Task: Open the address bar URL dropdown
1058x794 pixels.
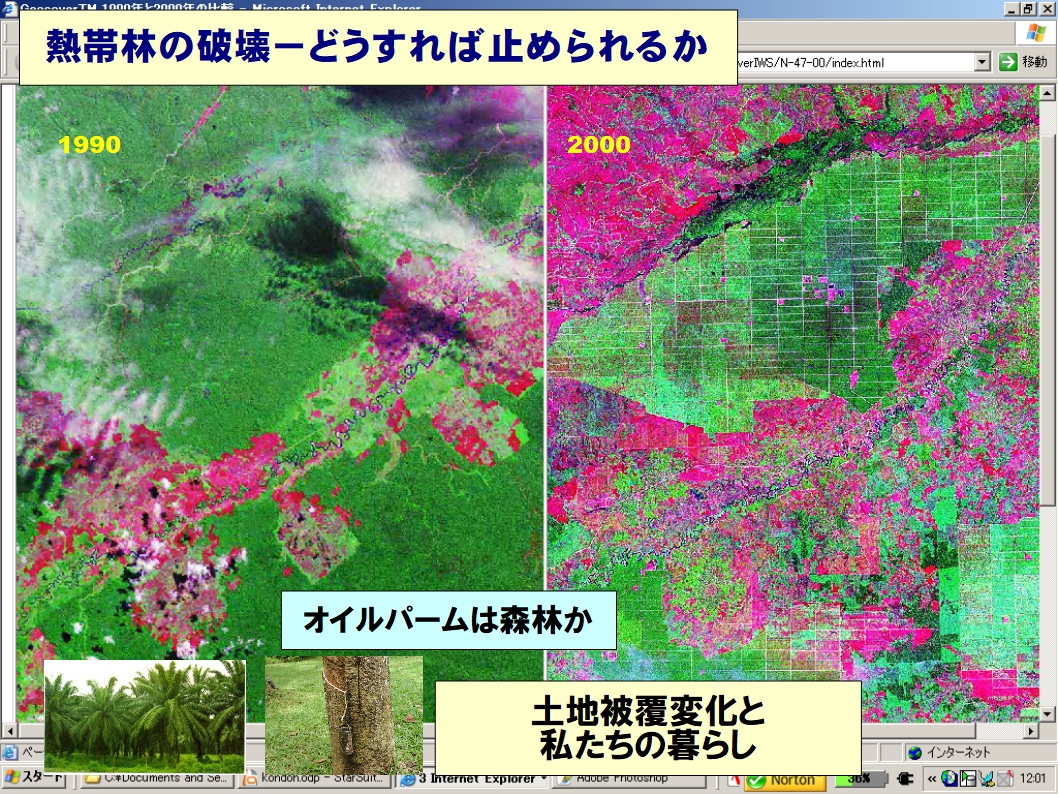Action: coord(982,62)
